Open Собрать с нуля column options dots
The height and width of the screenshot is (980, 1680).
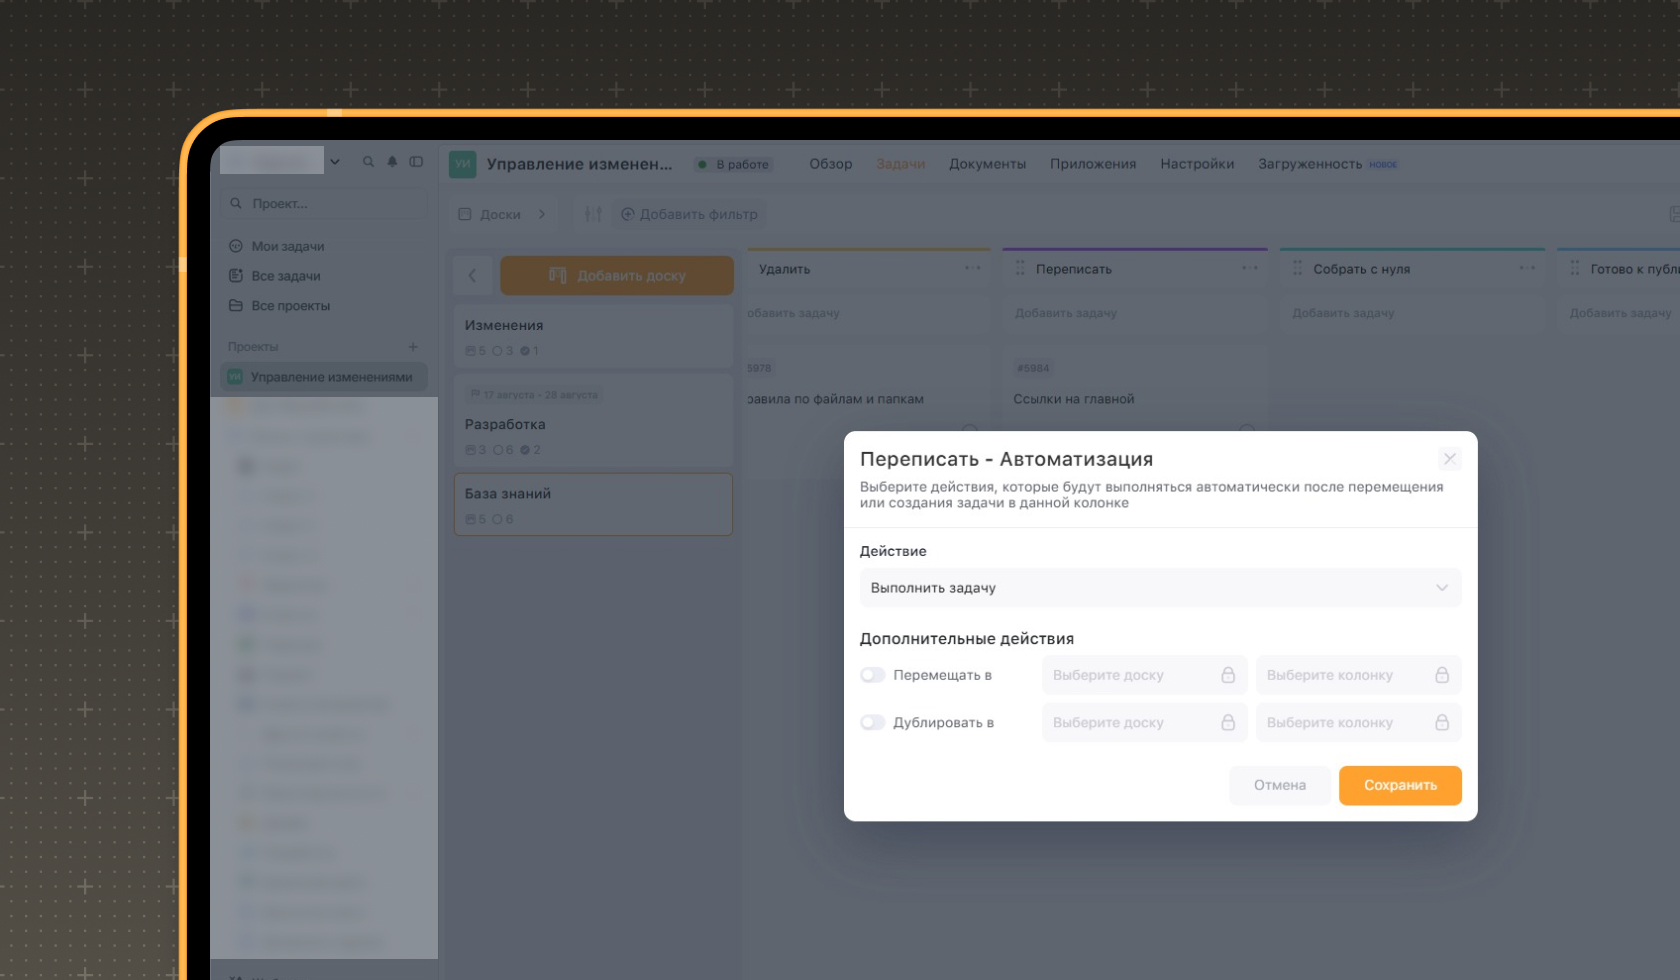tap(1527, 268)
